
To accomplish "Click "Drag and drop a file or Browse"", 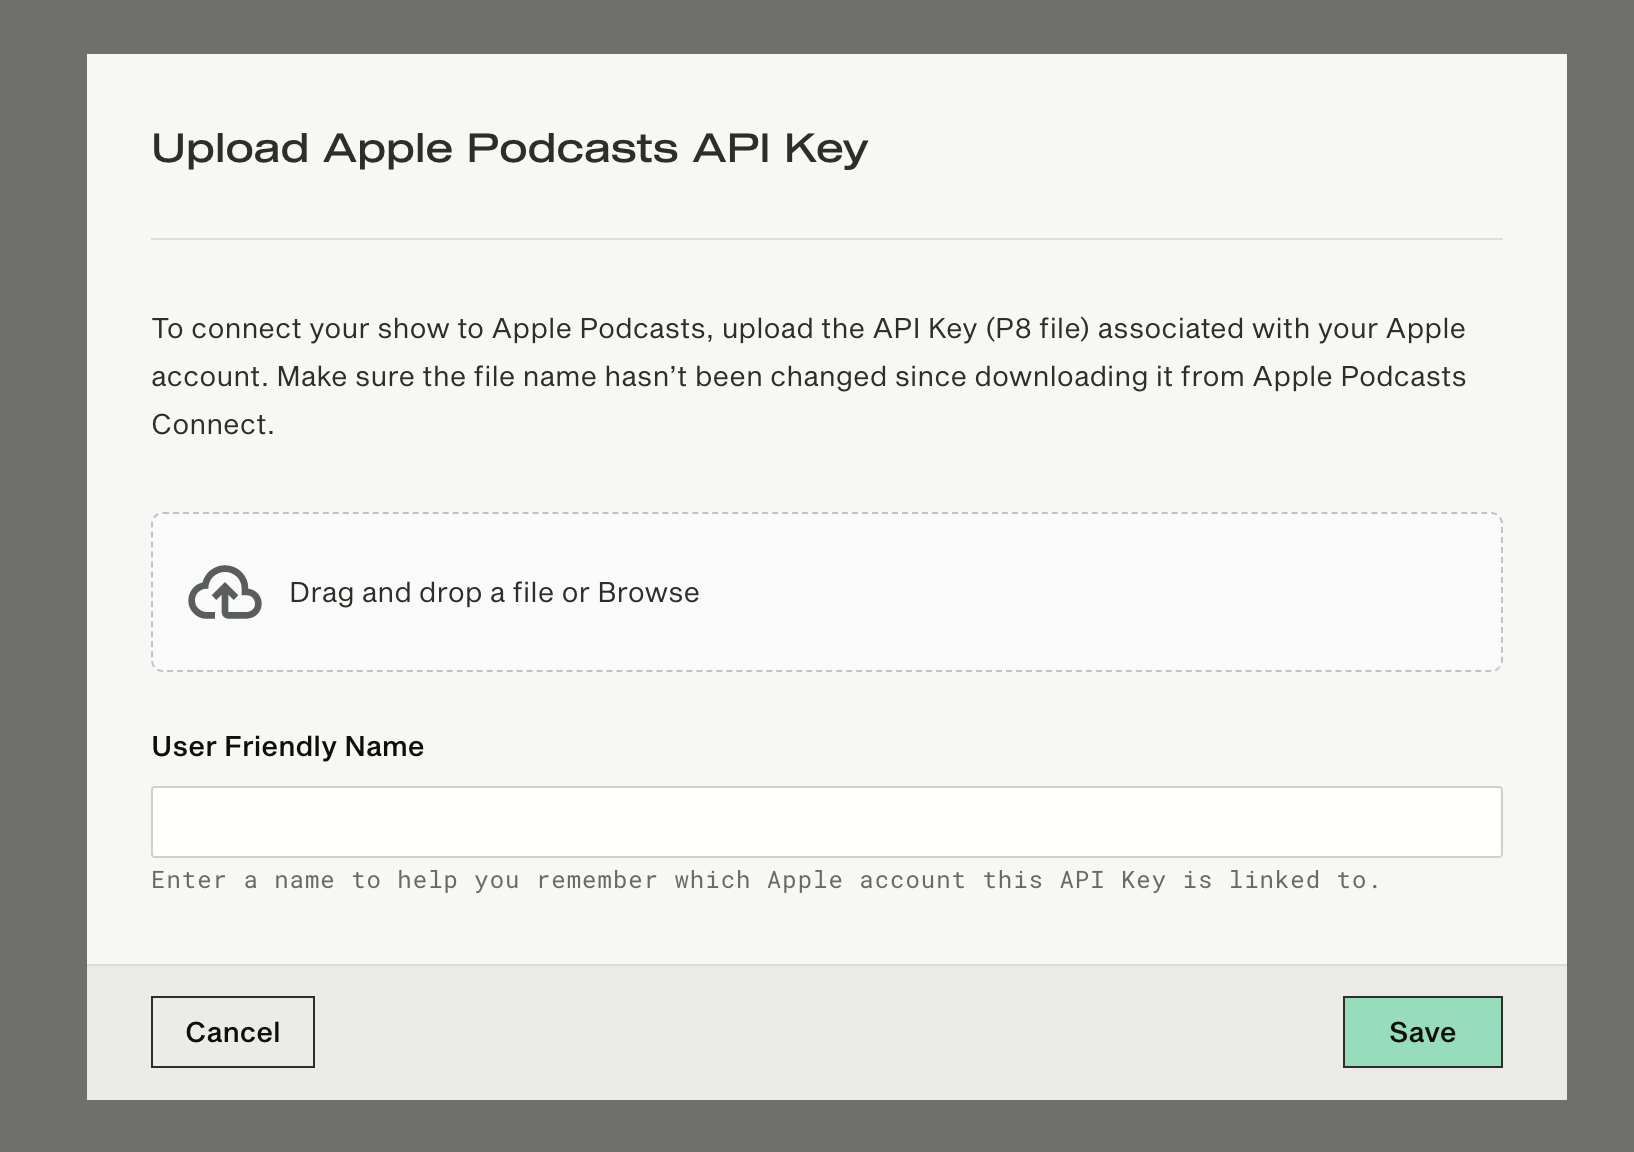I will (x=494, y=592).
